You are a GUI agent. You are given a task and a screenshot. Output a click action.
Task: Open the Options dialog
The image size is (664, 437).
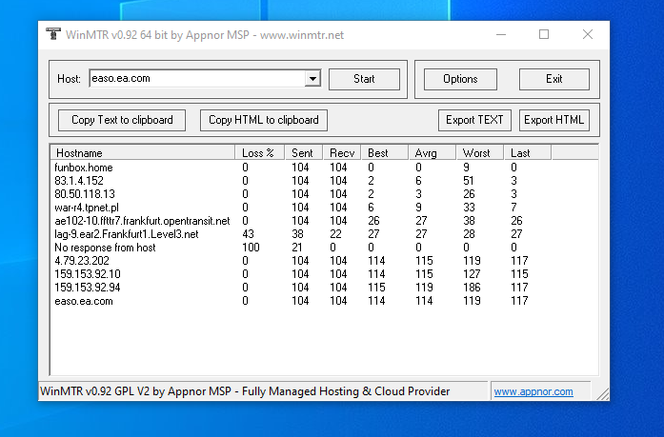pyautogui.click(x=460, y=79)
